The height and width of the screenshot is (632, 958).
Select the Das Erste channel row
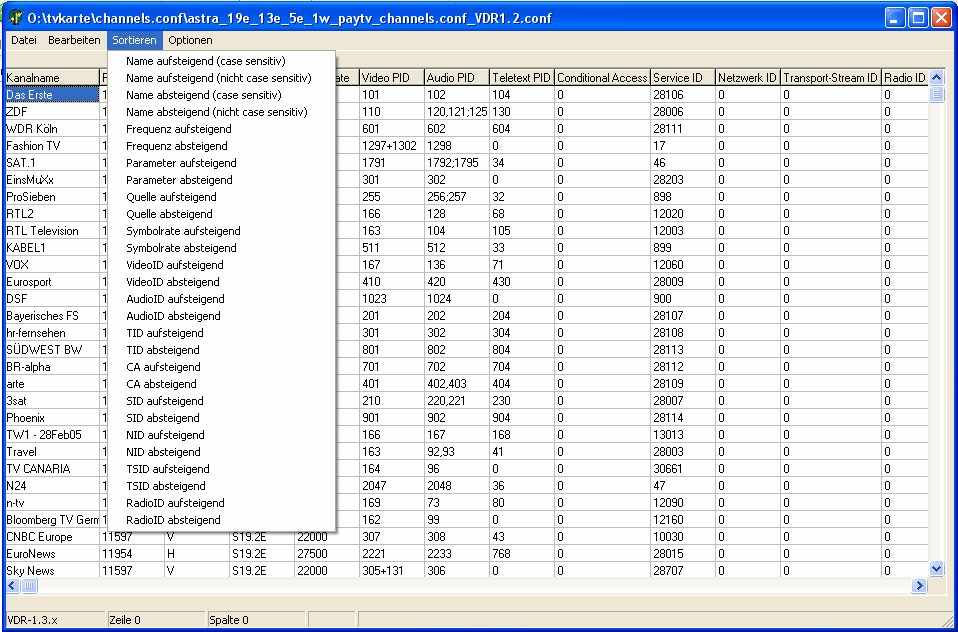tap(50, 95)
